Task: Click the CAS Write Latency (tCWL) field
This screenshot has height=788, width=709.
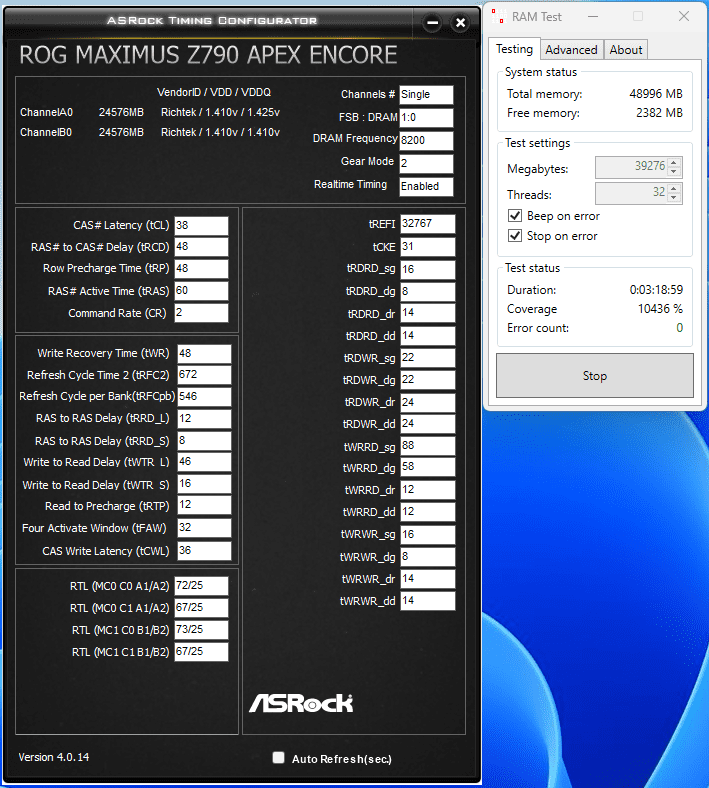Action: coord(205,551)
